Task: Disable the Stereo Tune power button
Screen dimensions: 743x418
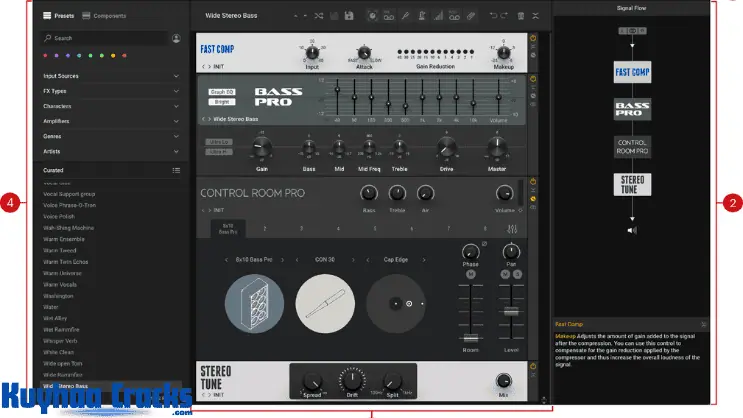Action: coord(533,368)
